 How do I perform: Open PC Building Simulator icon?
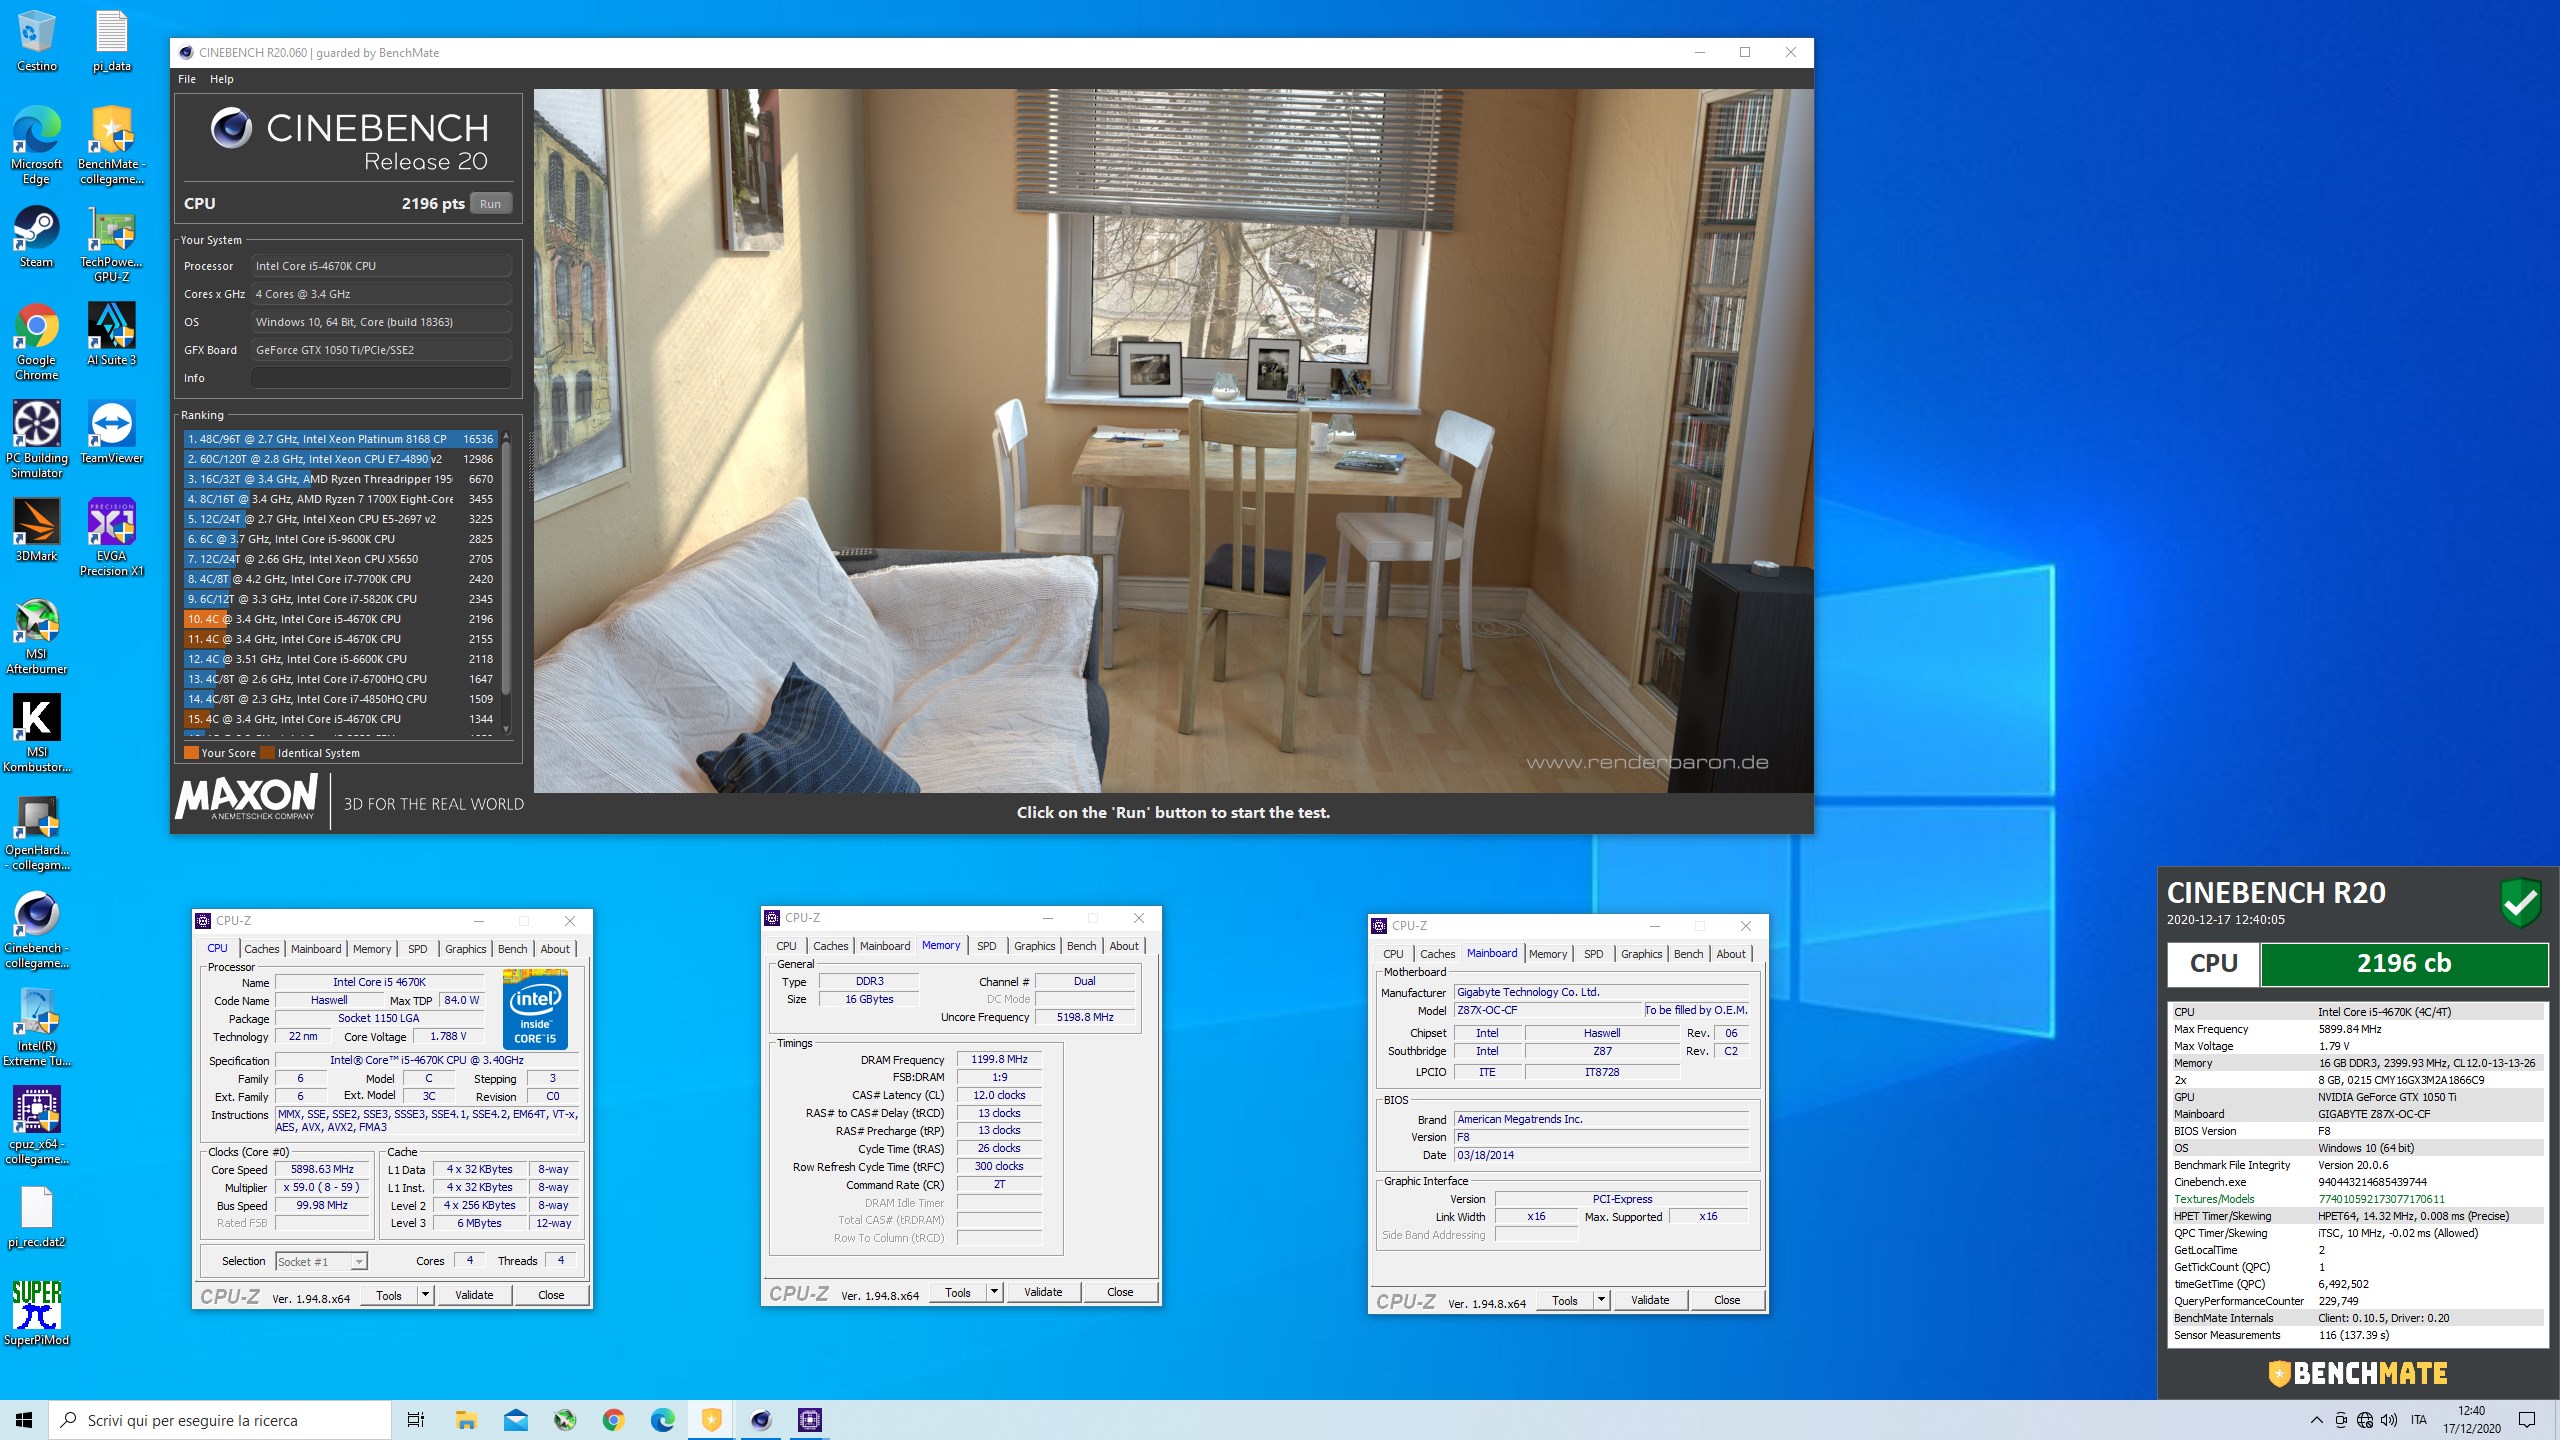[x=36, y=440]
